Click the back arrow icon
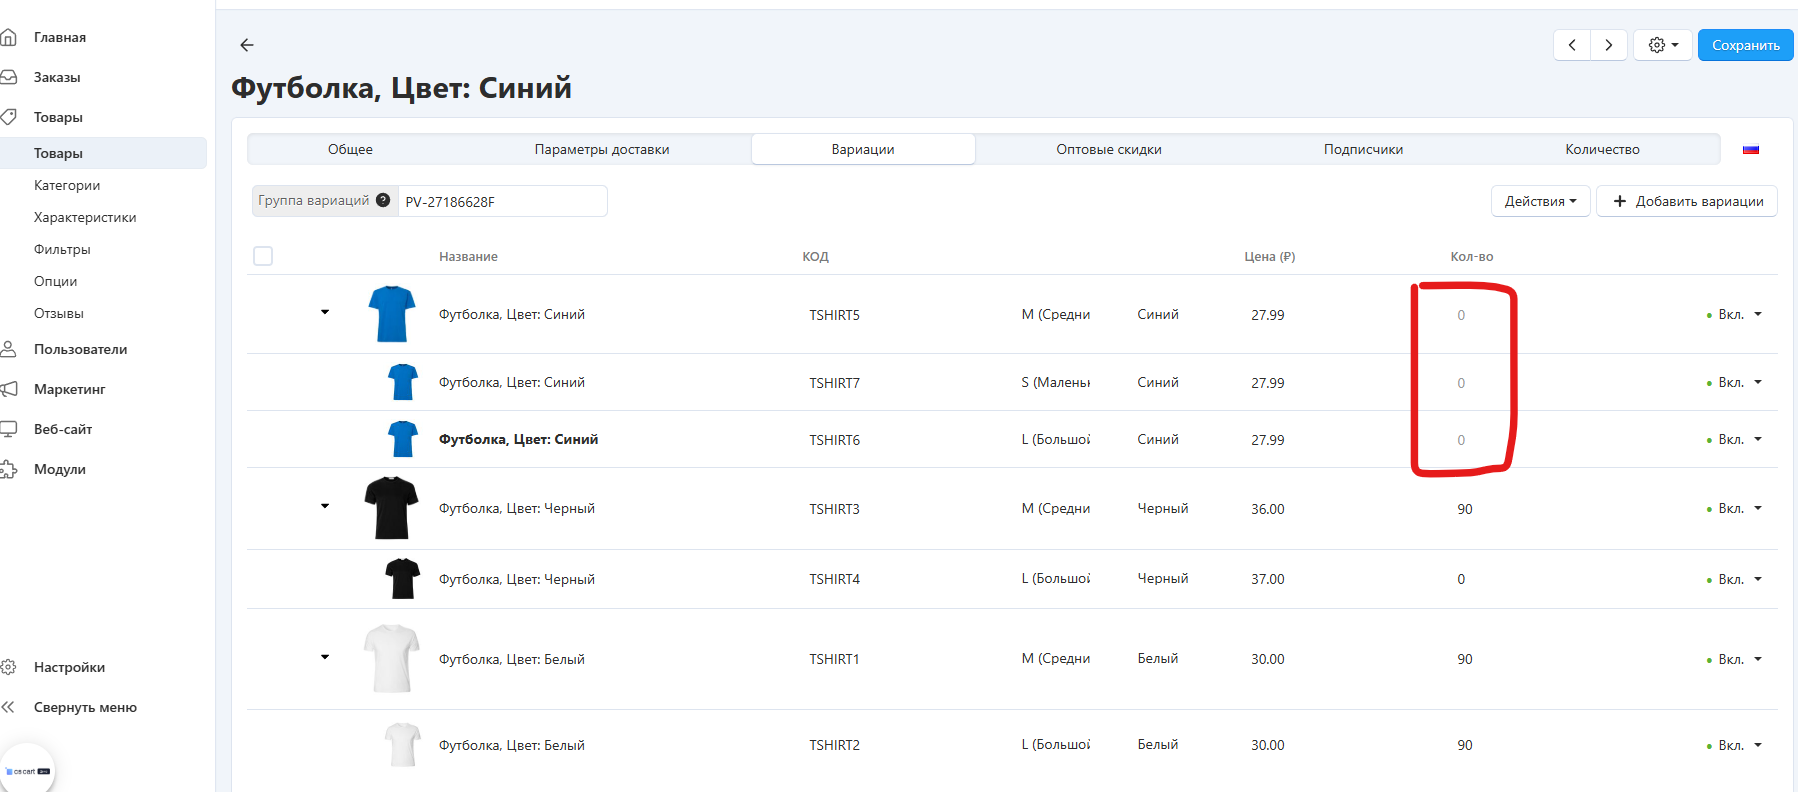 click(x=247, y=45)
